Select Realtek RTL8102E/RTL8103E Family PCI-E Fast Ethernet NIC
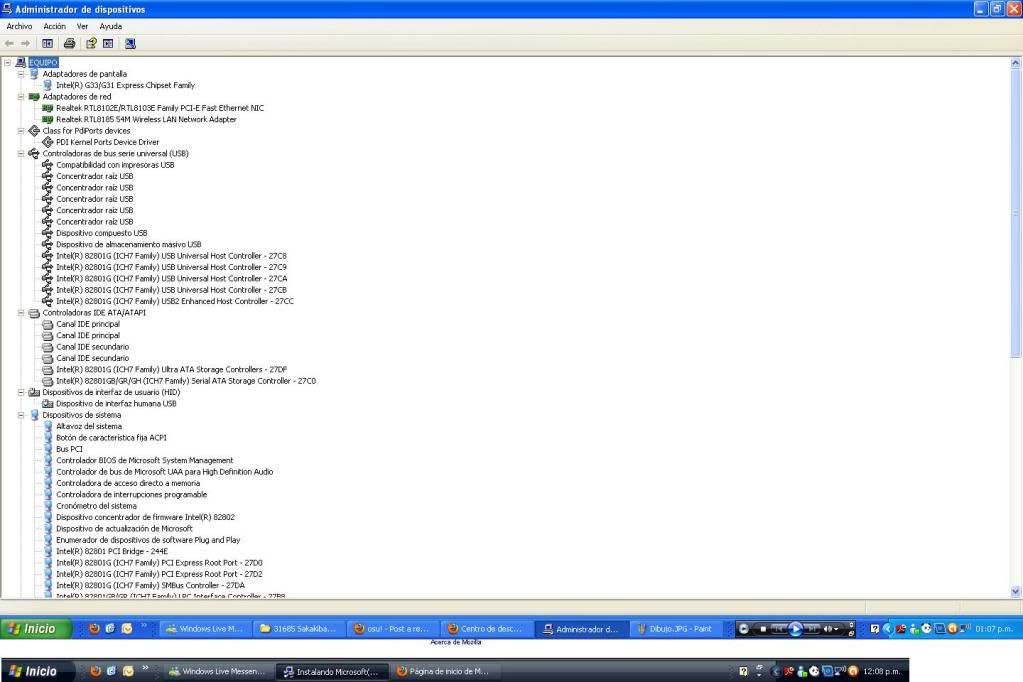The width and height of the screenshot is (1023, 682). point(160,108)
